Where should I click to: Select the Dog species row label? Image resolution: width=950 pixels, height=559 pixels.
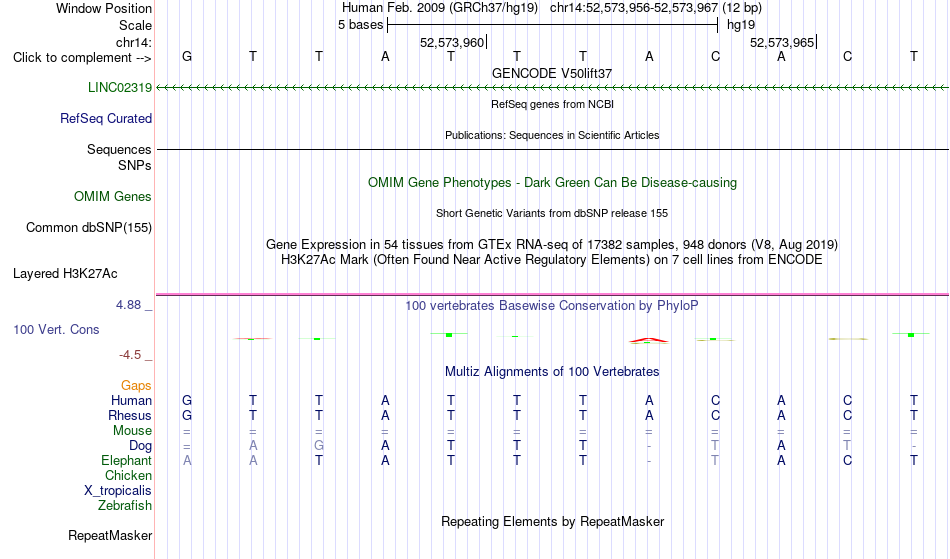click(x=140, y=446)
